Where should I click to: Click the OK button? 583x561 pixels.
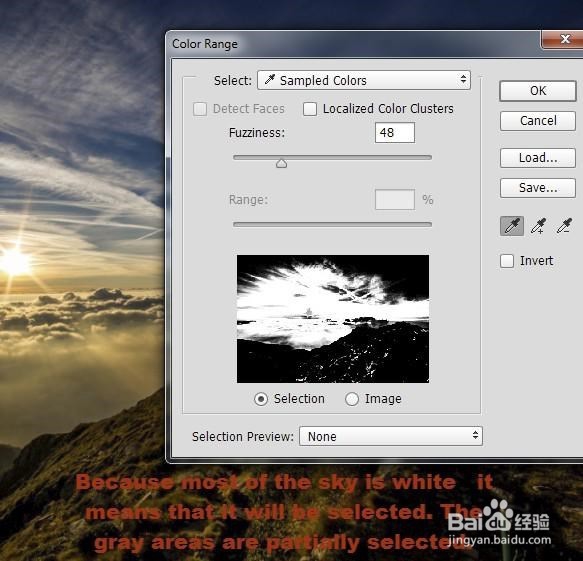coord(538,91)
